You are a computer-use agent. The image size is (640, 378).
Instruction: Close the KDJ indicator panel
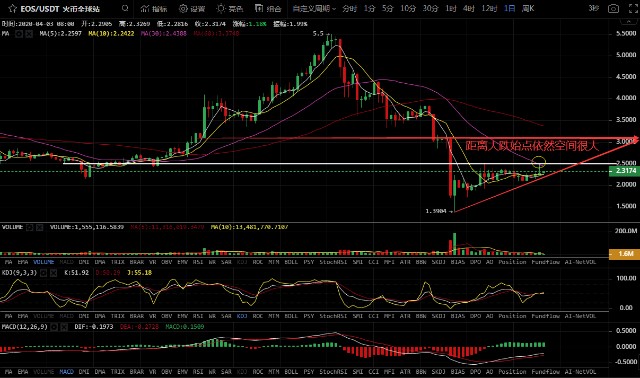[x=53, y=273]
